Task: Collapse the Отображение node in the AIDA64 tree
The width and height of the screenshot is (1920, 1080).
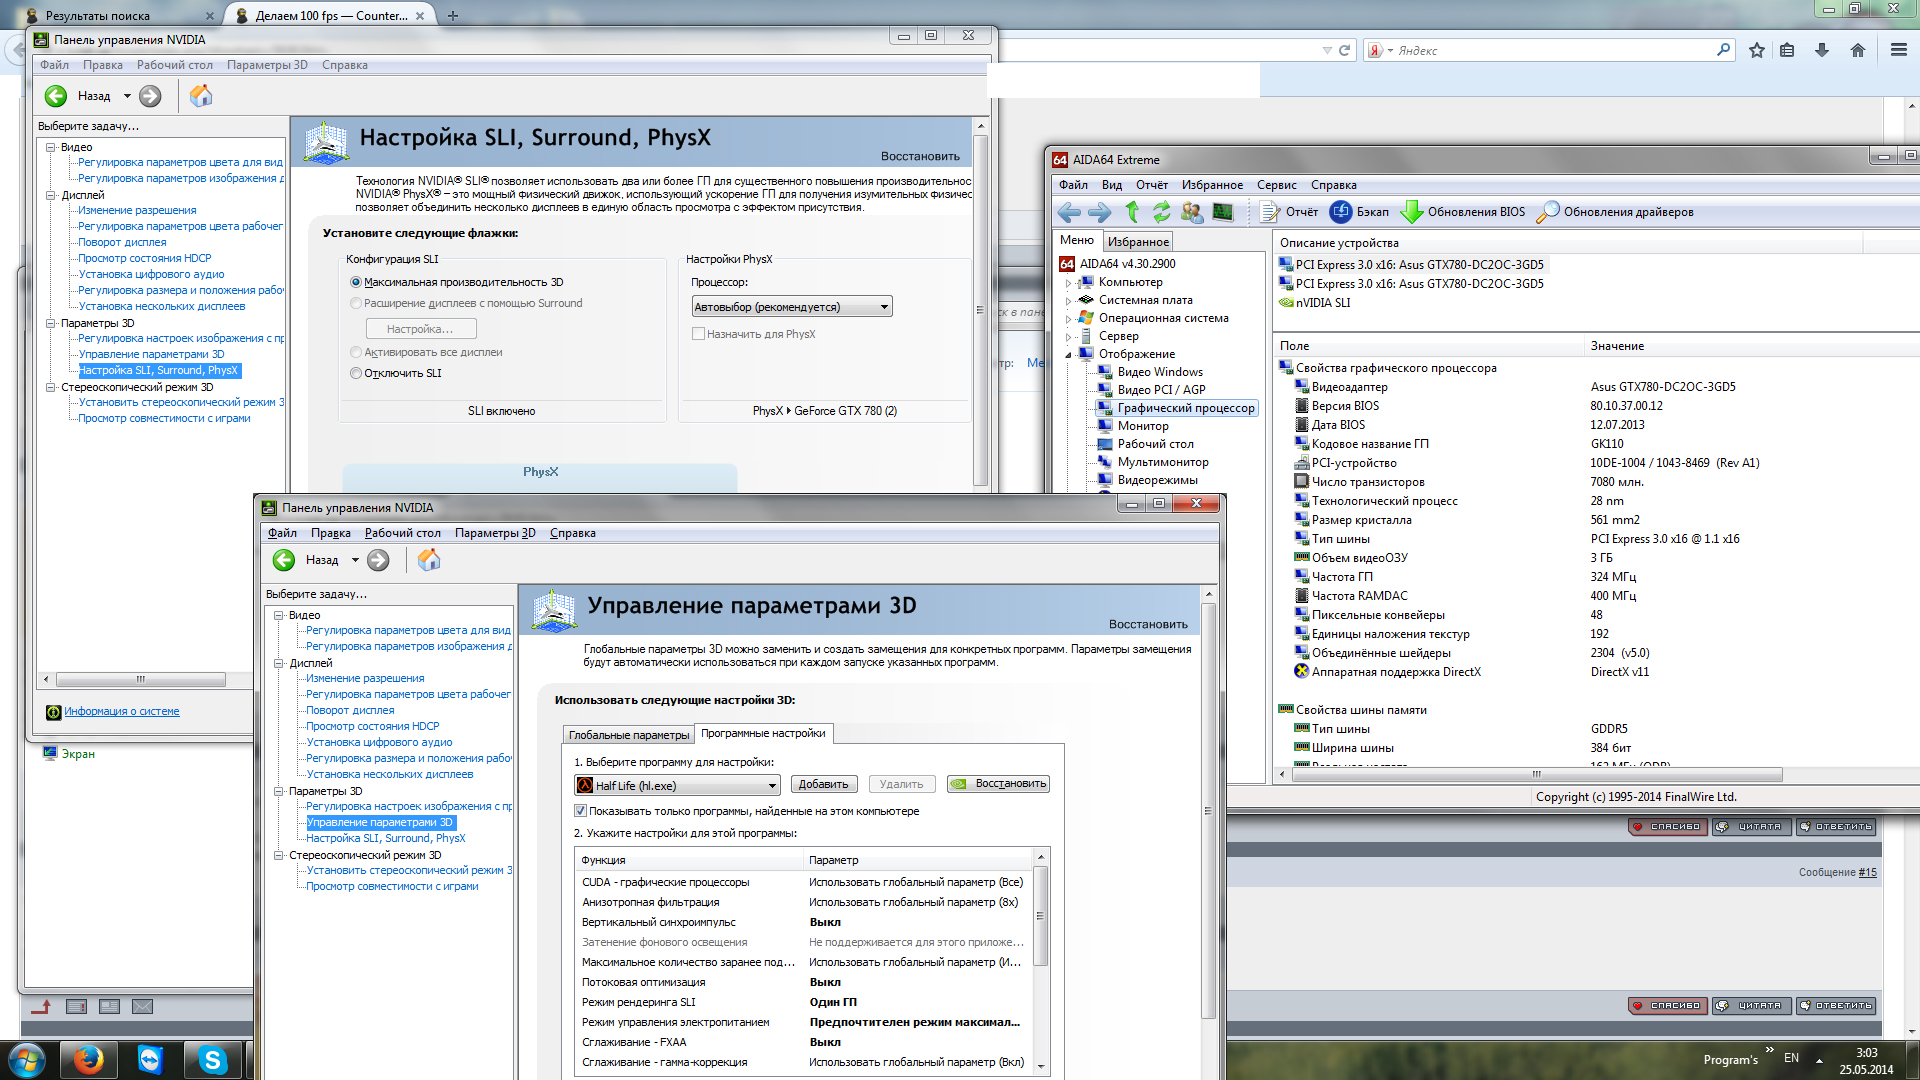Action: coord(1068,355)
